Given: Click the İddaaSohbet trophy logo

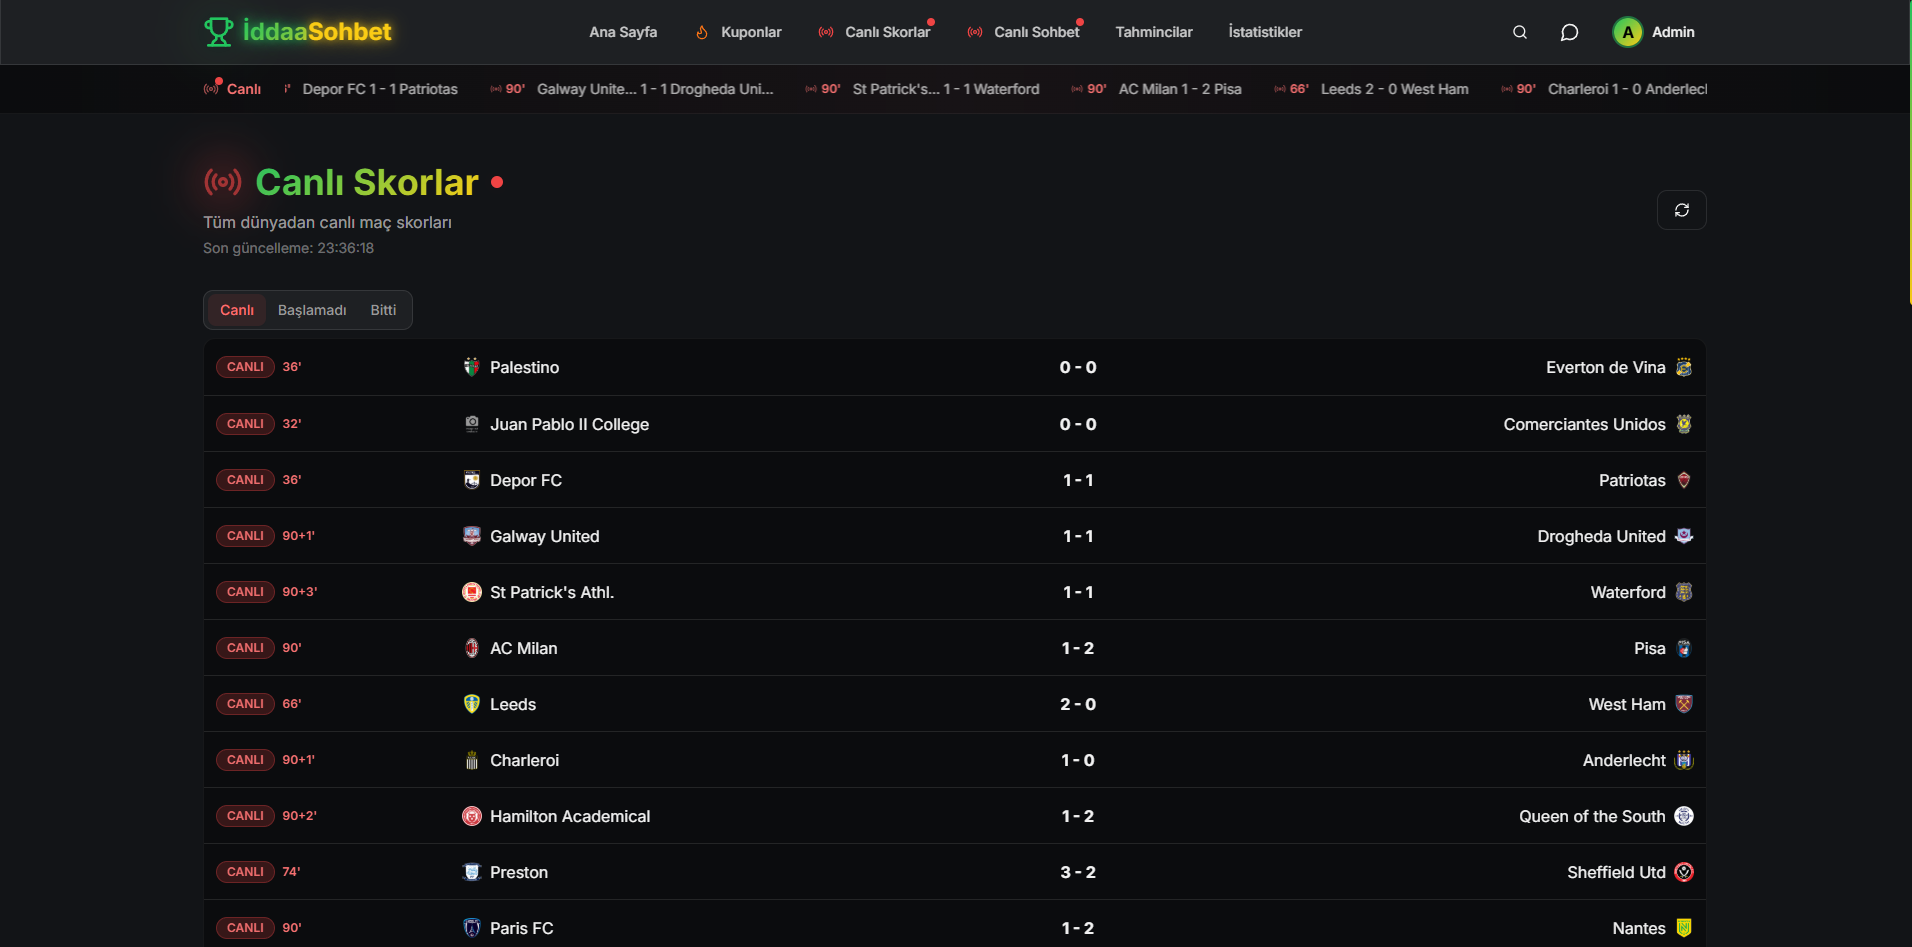Looking at the screenshot, I should click(218, 32).
